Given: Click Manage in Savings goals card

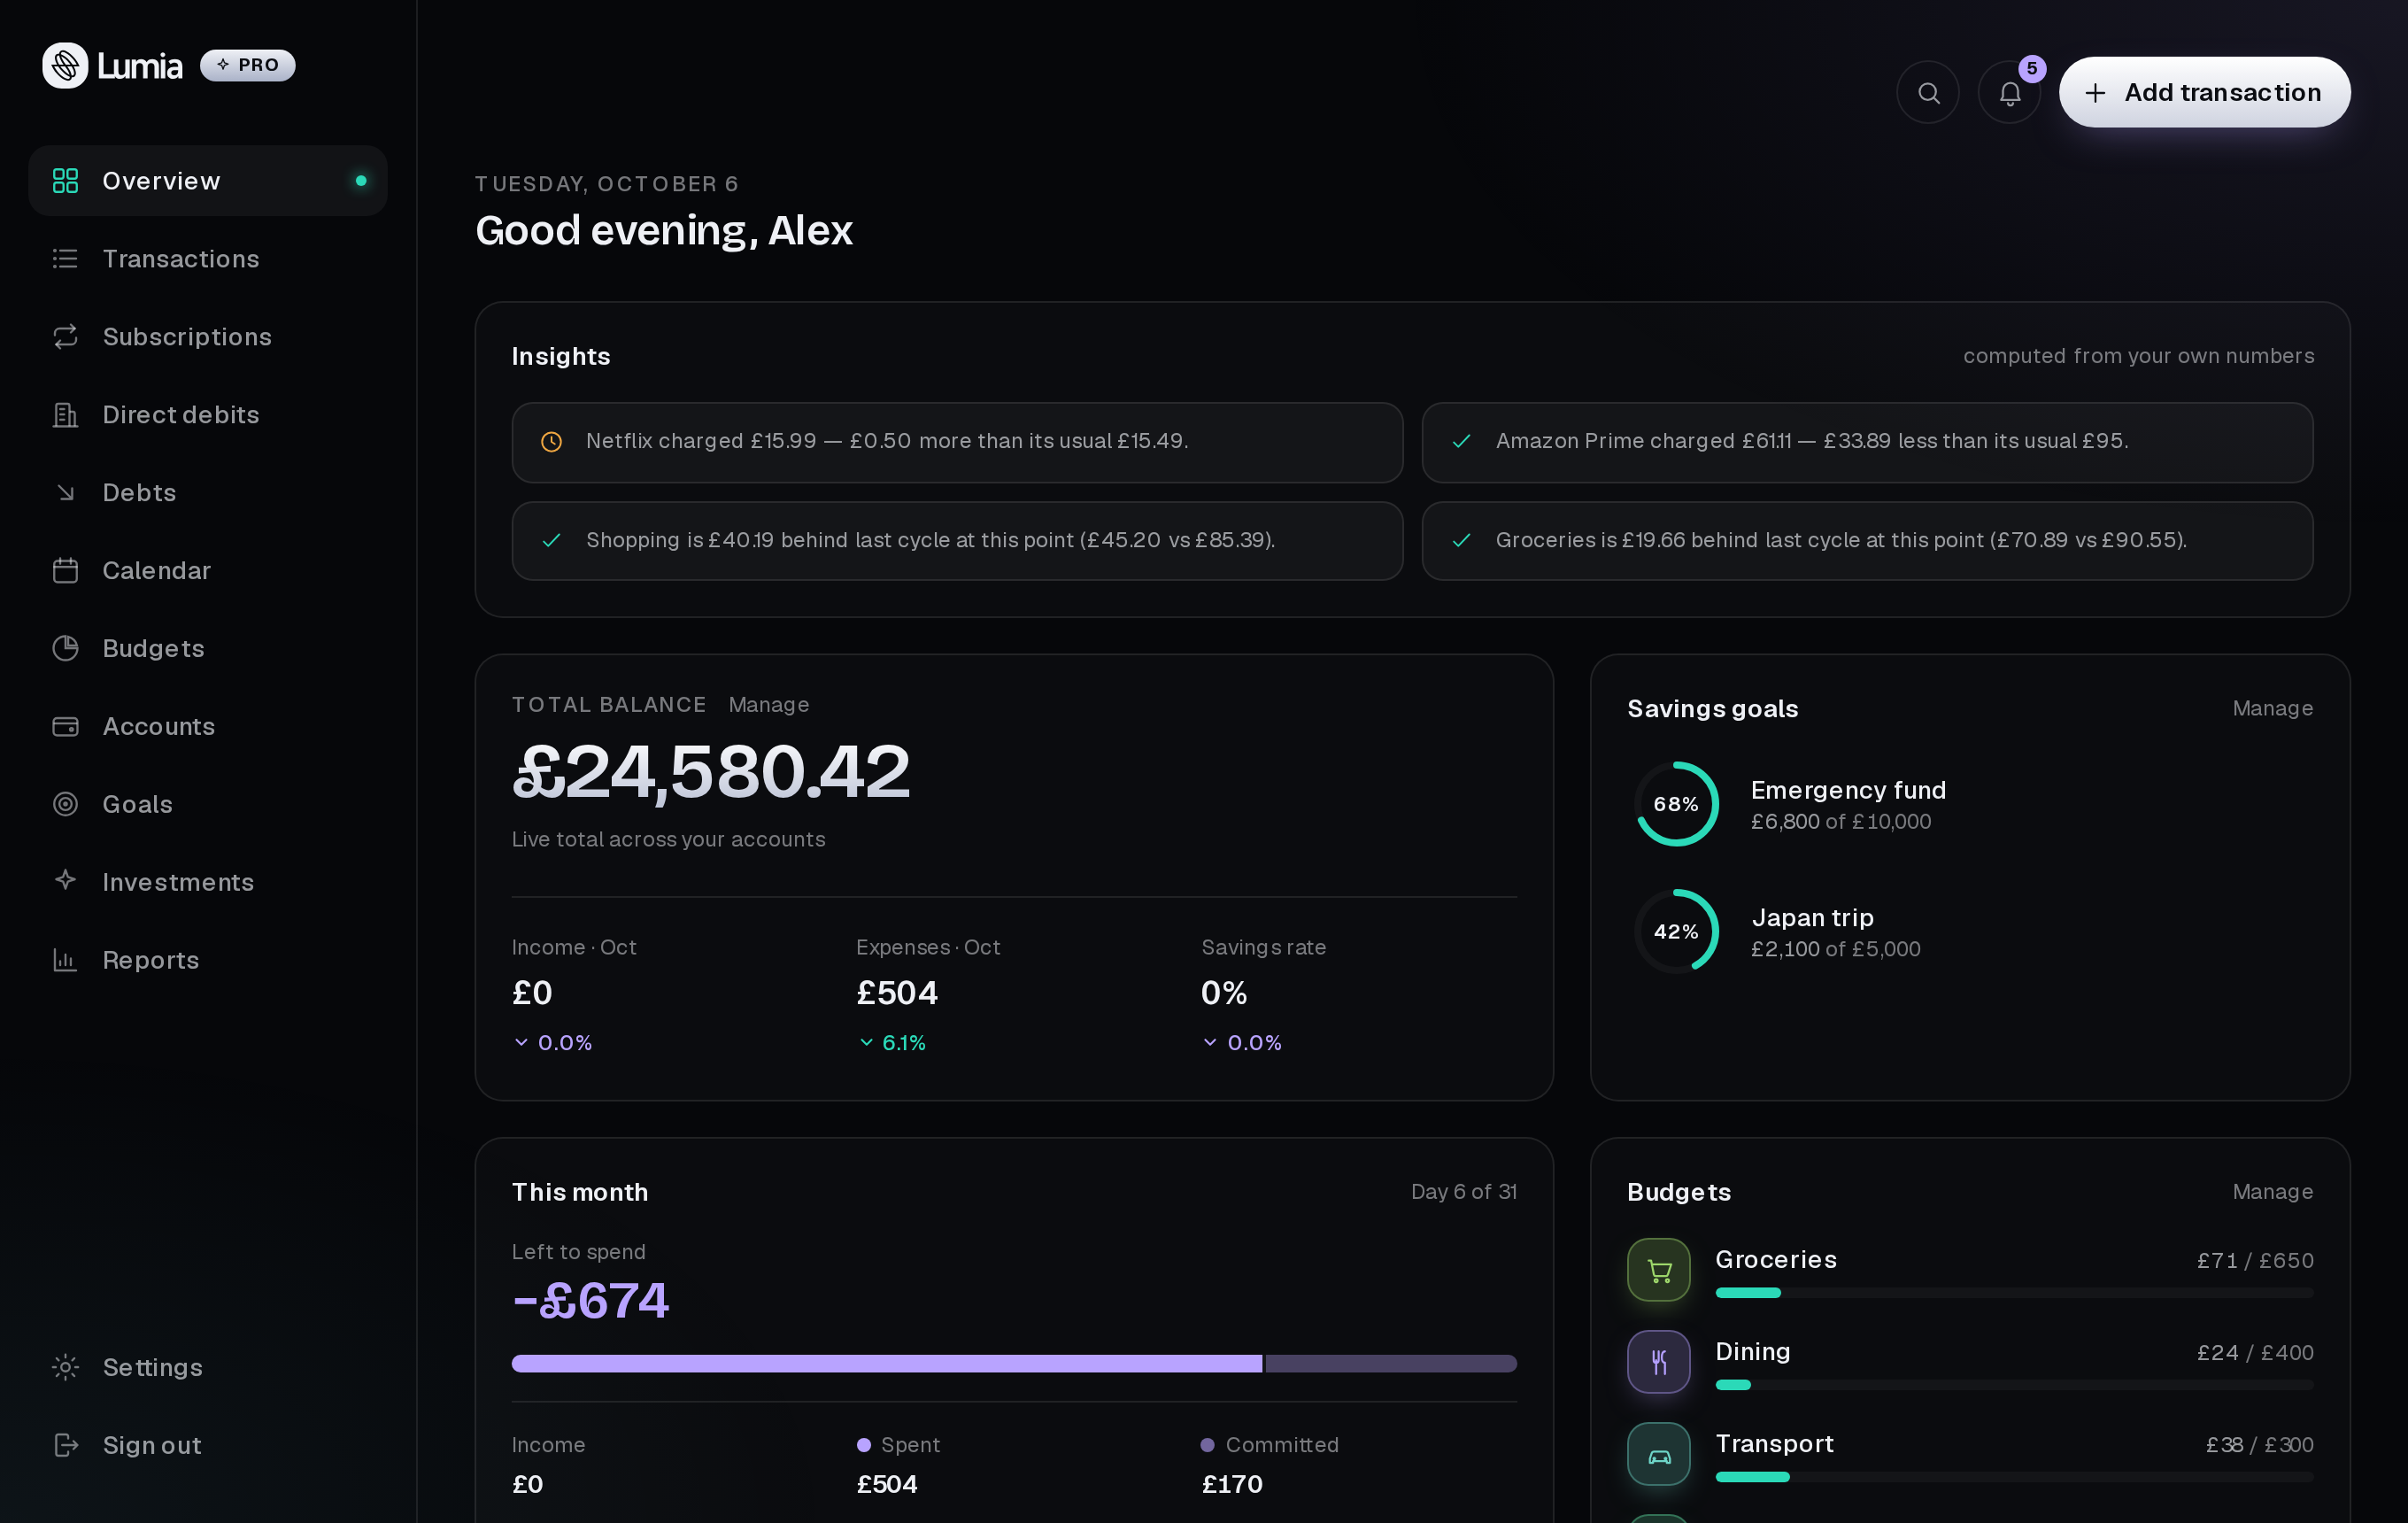Looking at the screenshot, I should click(2272, 709).
